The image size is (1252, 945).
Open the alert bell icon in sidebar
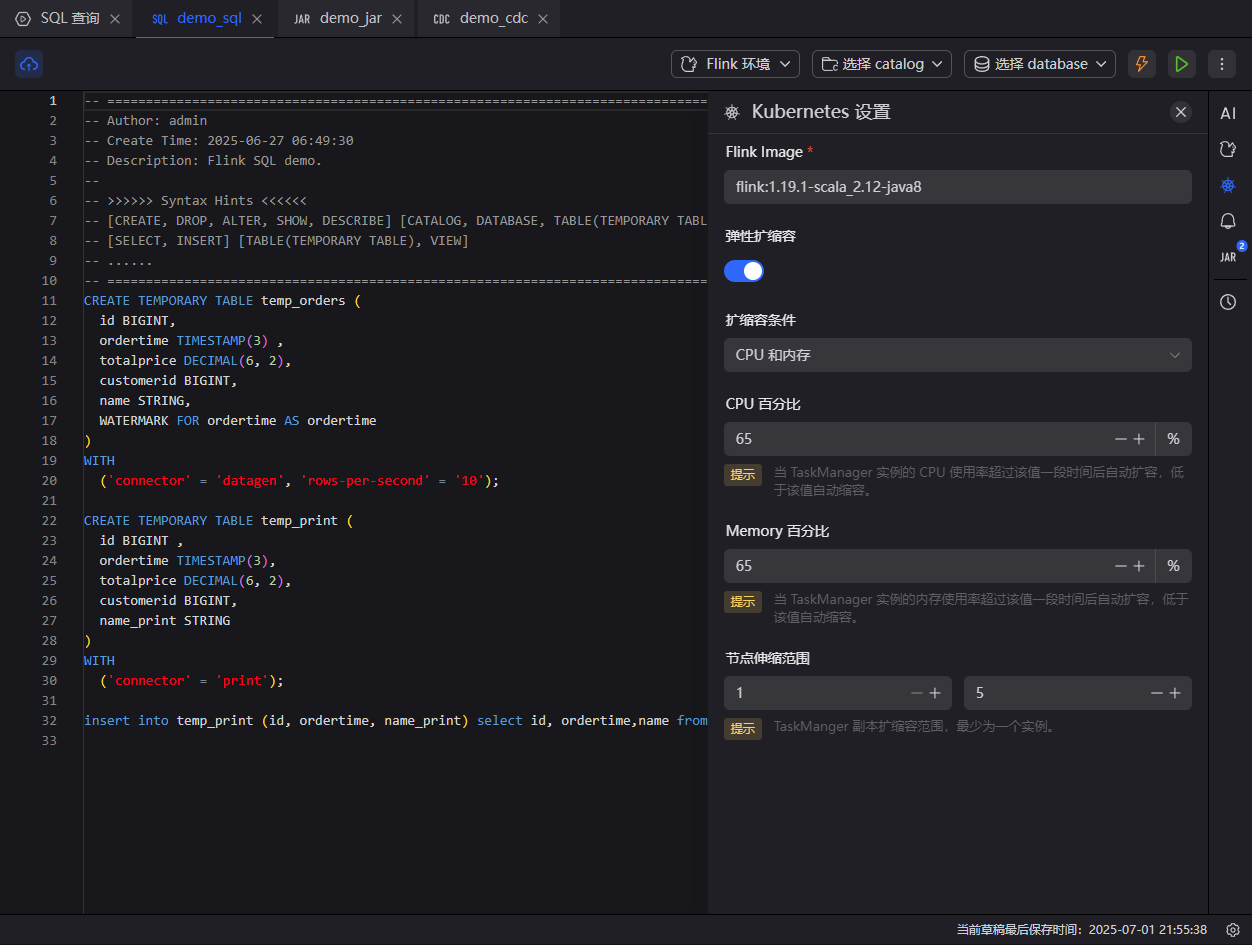(x=1228, y=221)
